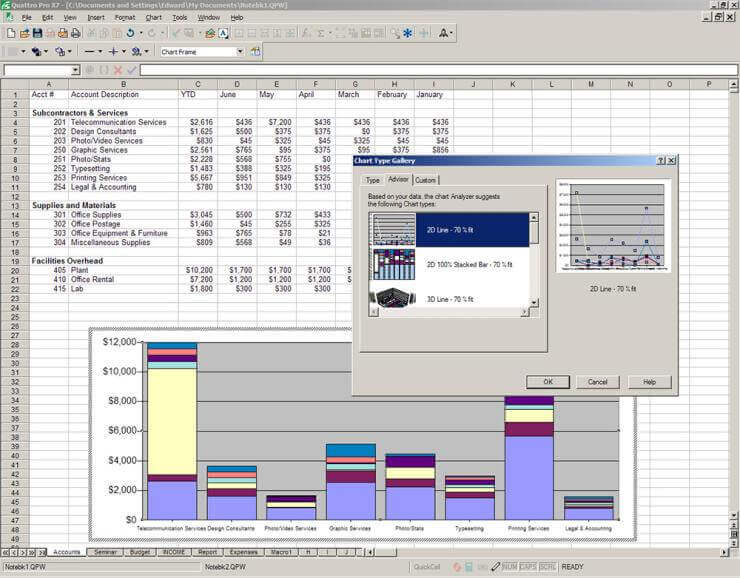The width and height of the screenshot is (740, 578).
Task: Click the fill color box on the chart toolbar
Action: point(13,51)
